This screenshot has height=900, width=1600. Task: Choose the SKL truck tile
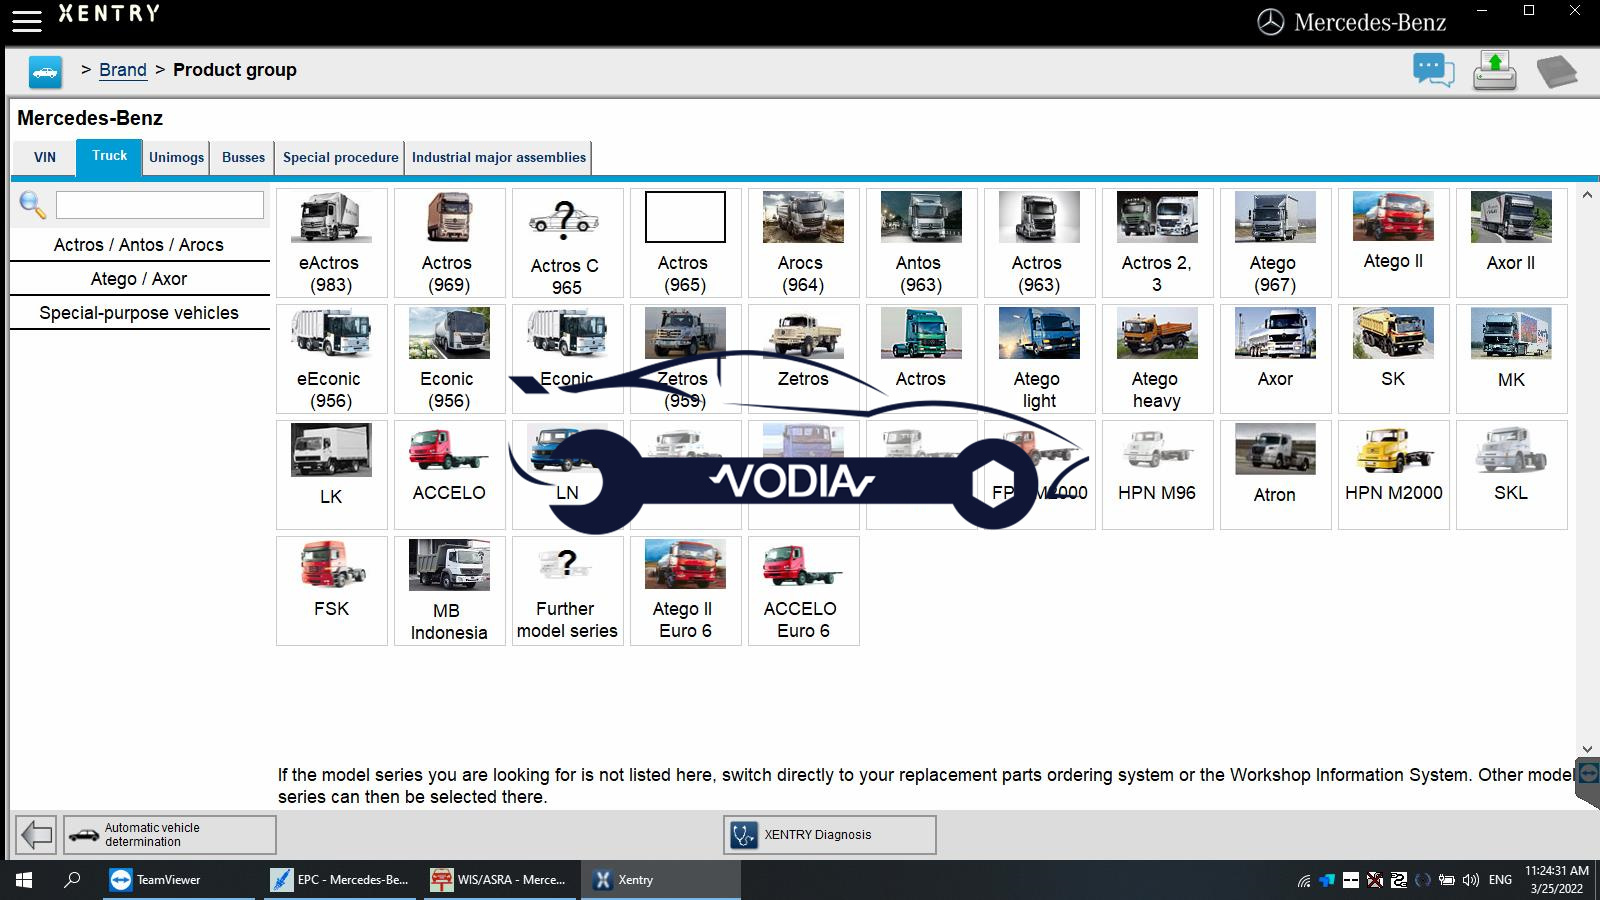pyautogui.click(x=1512, y=475)
